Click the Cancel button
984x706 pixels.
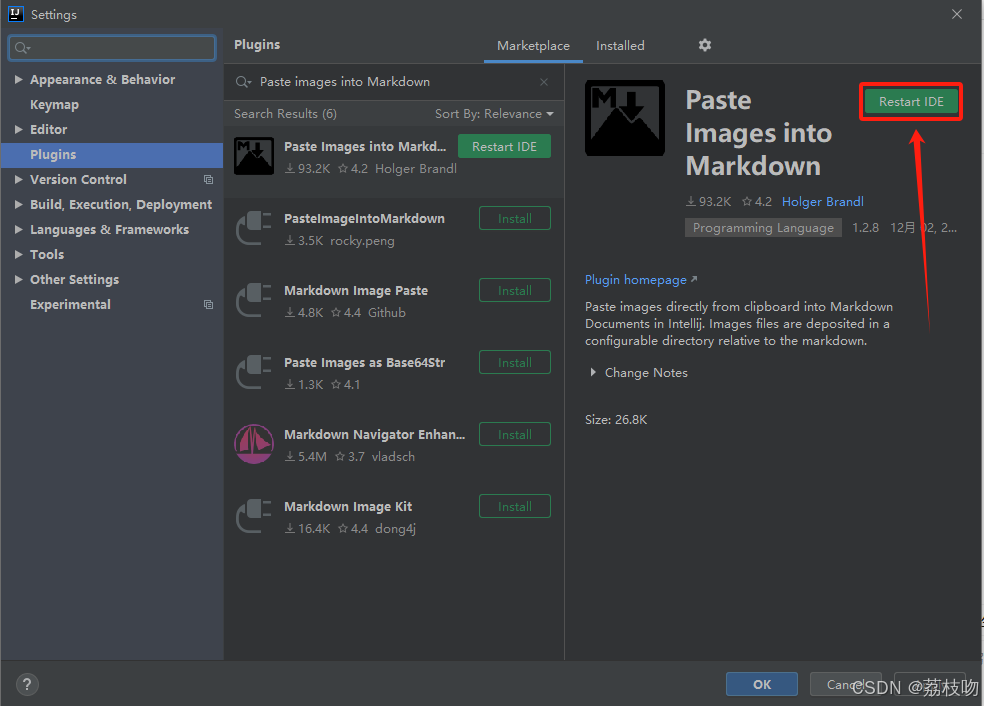tap(845, 684)
